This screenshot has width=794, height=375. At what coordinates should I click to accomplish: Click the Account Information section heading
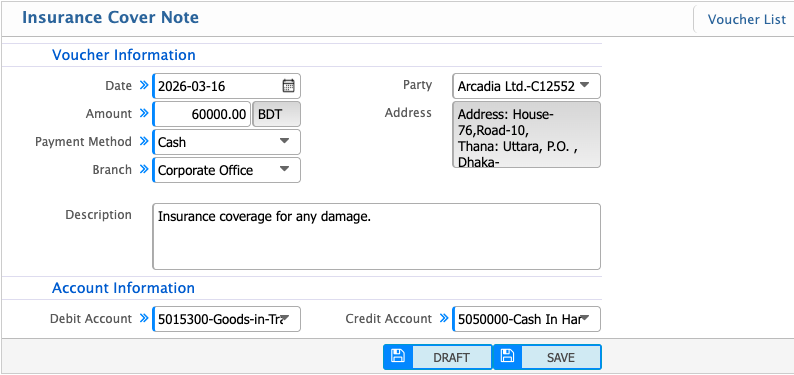tap(124, 287)
